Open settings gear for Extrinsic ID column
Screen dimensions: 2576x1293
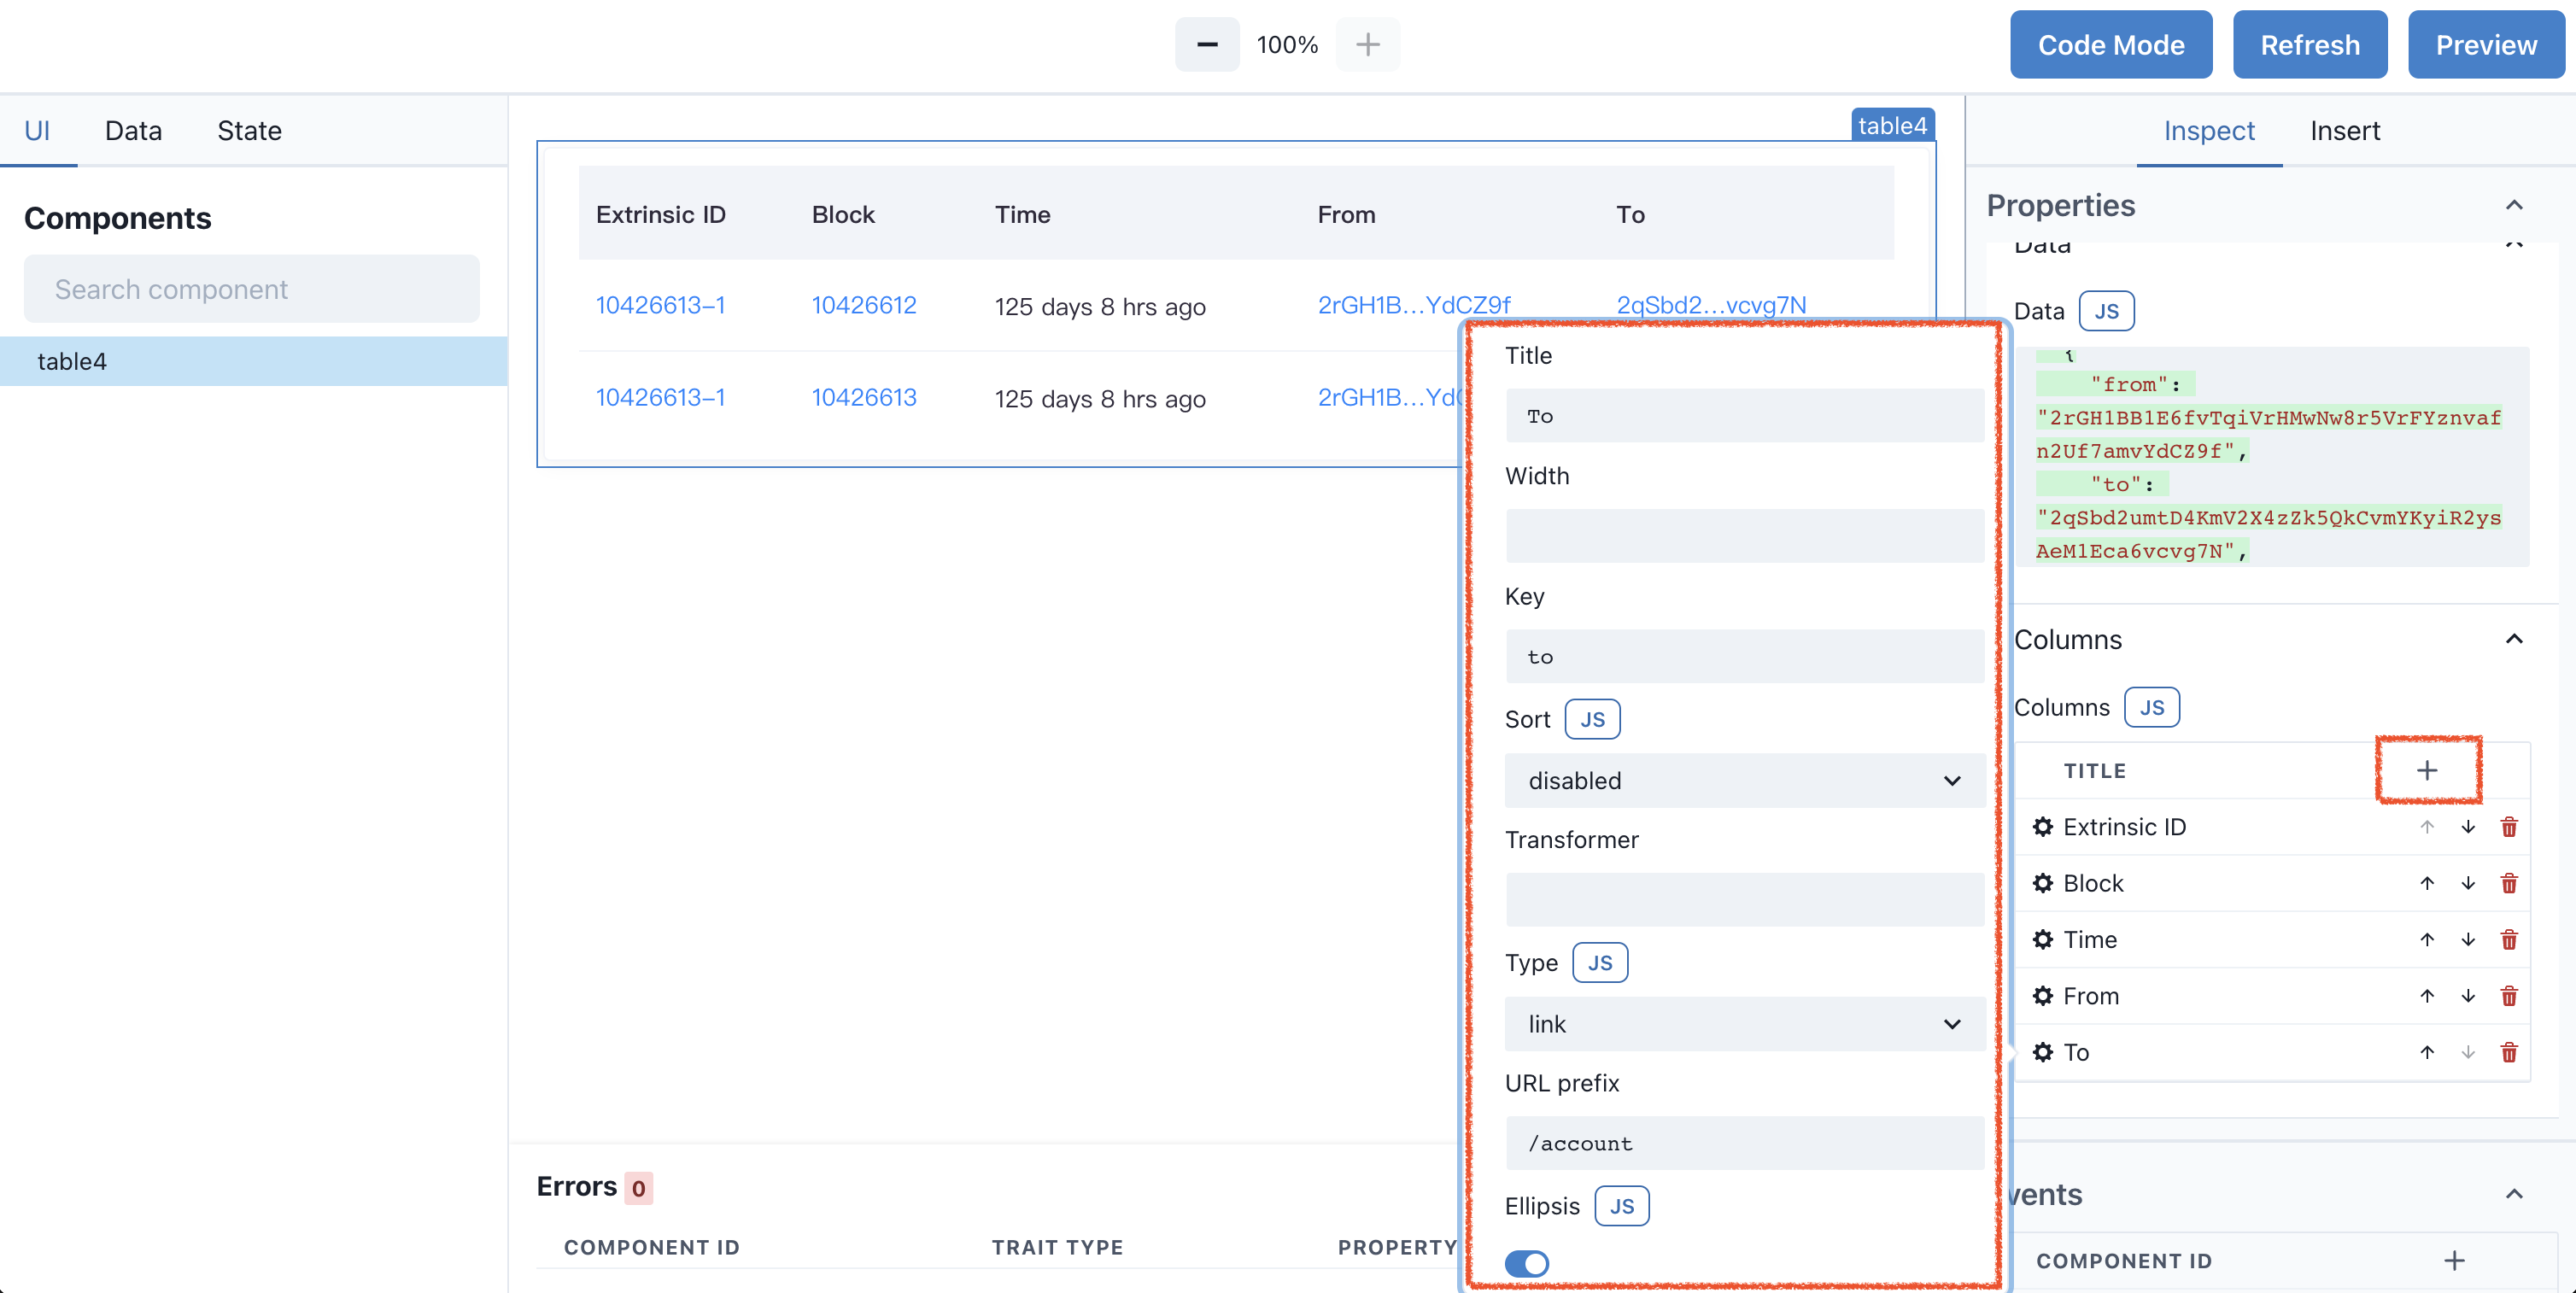(2043, 827)
